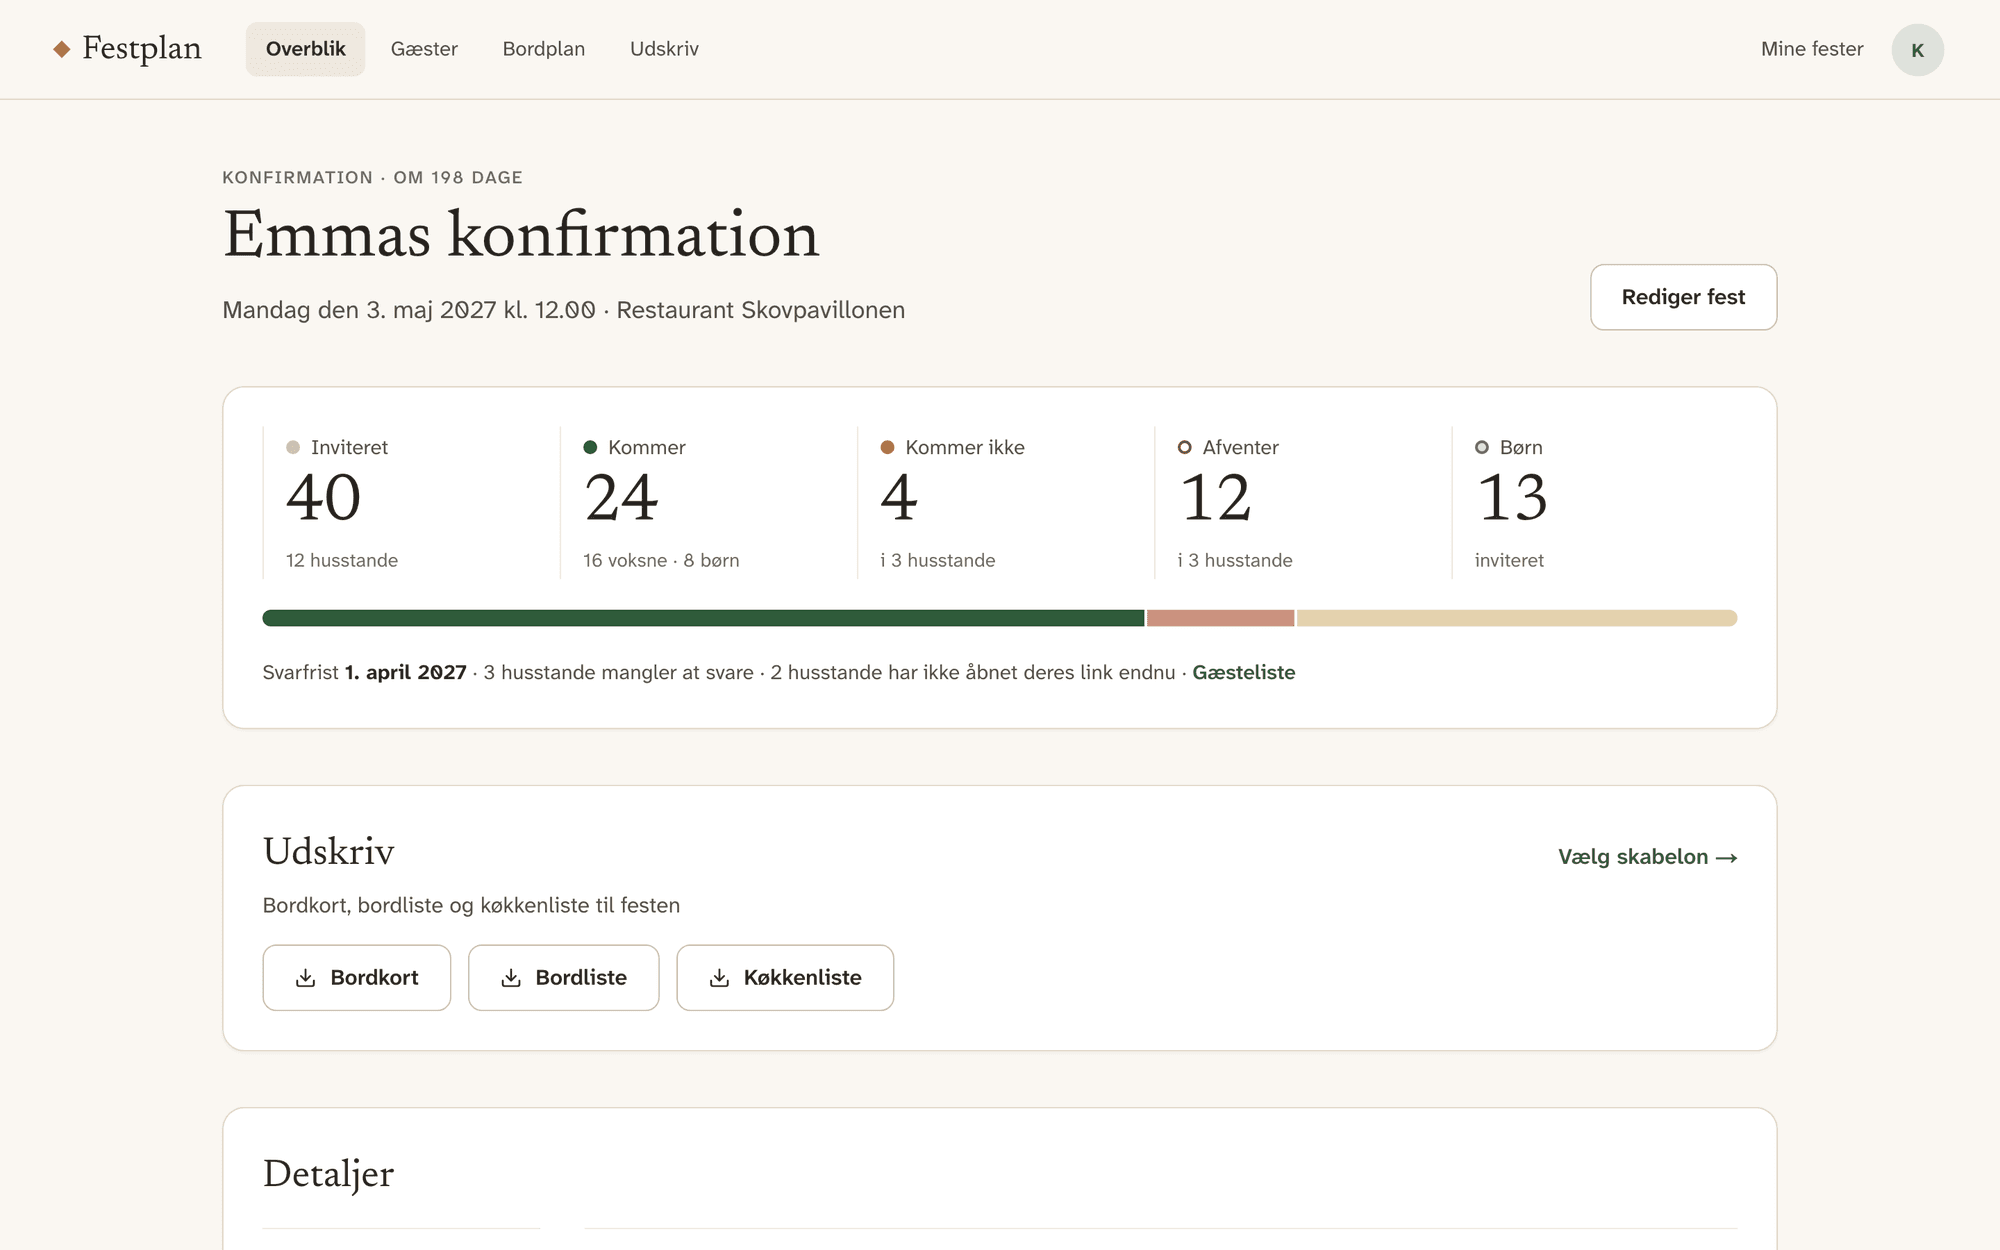The image size is (2000, 1250).
Task: Download the Bordkort printout
Action: [x=357, y=978]
